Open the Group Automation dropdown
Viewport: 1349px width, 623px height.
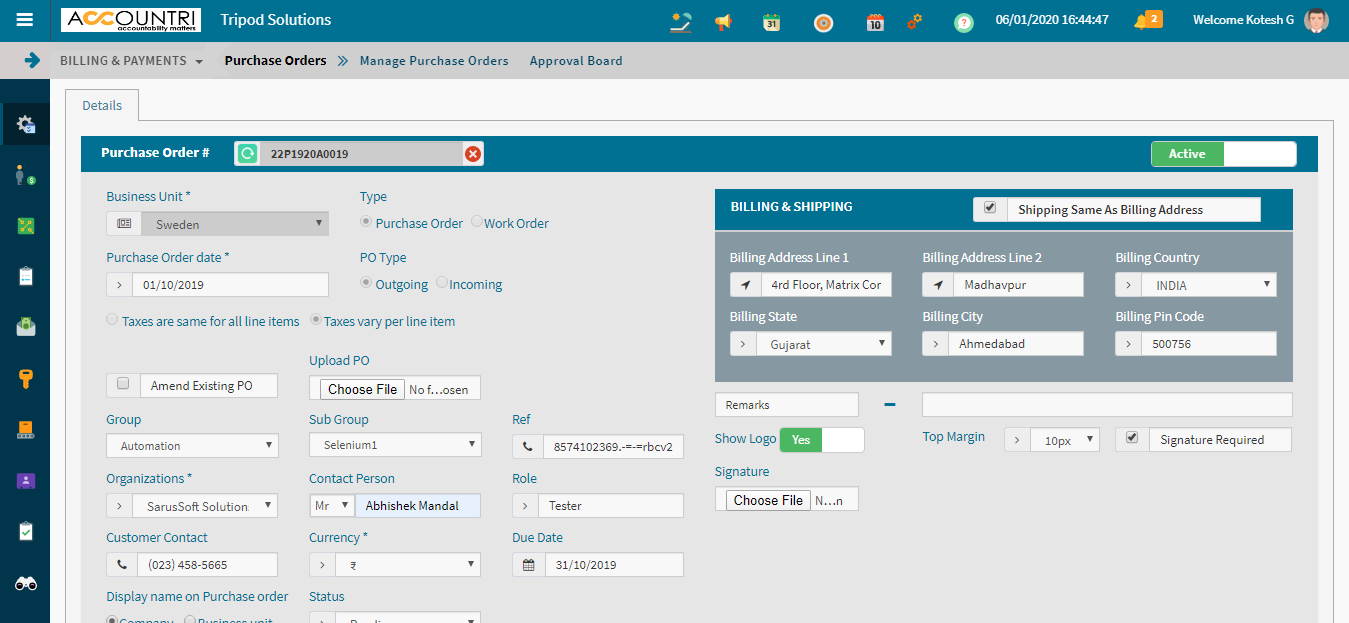[x=192, y=445]
